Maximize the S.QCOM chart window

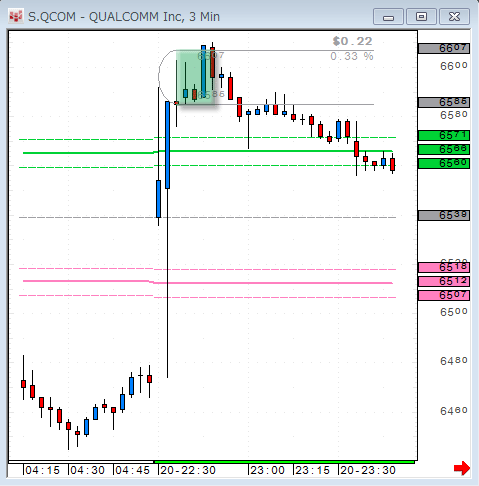point(421,17)
